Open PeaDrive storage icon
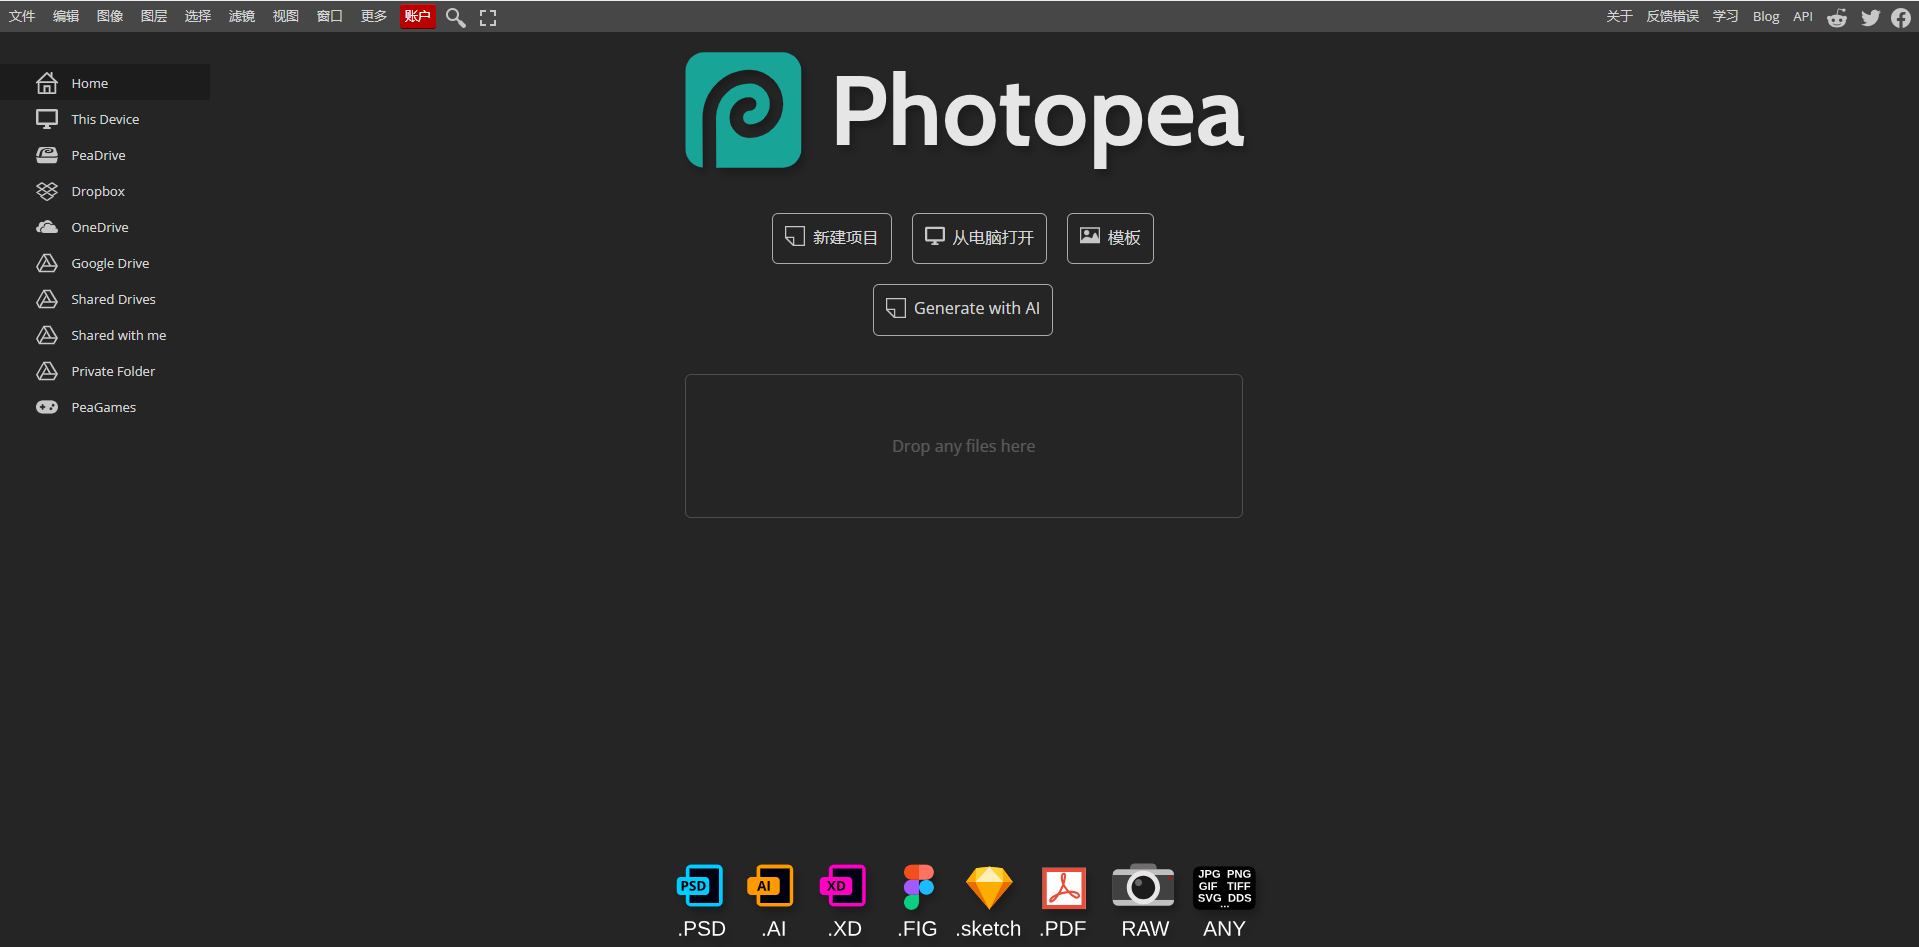 47,155
